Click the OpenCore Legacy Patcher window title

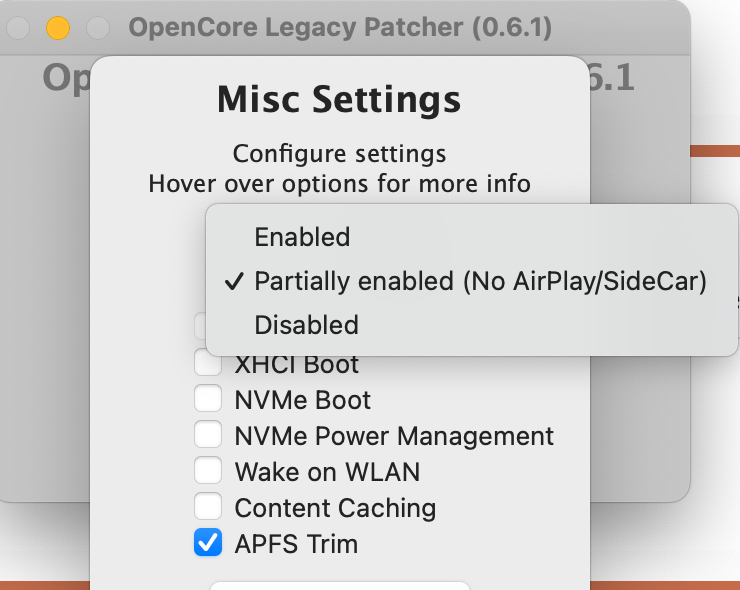340,28
